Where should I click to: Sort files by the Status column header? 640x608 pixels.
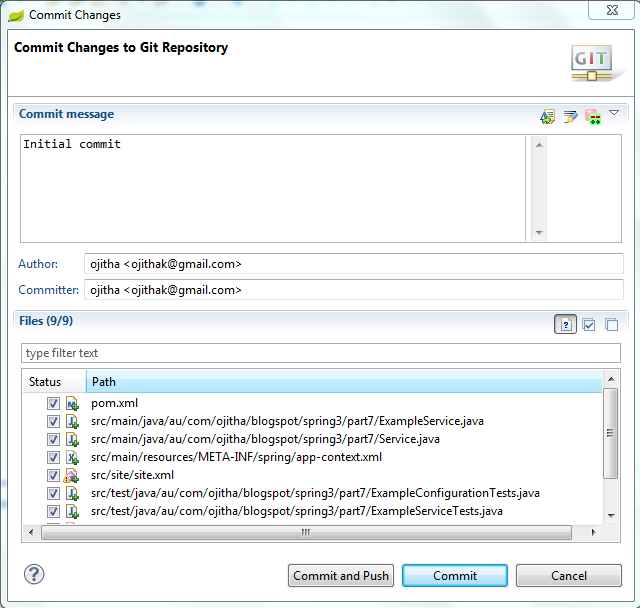point(54,382)
